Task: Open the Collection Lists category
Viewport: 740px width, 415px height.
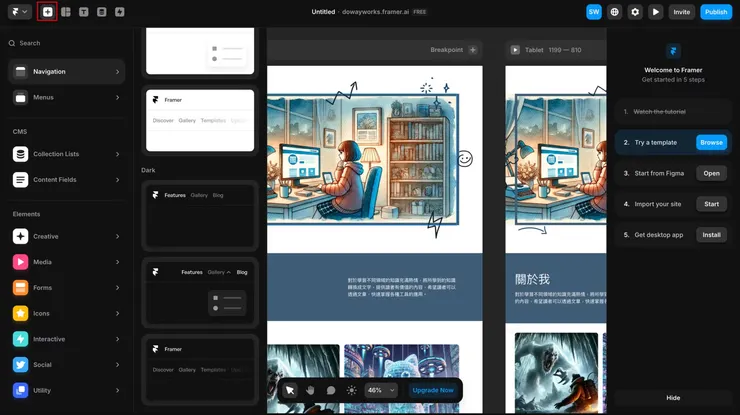Action: point(66,154)
